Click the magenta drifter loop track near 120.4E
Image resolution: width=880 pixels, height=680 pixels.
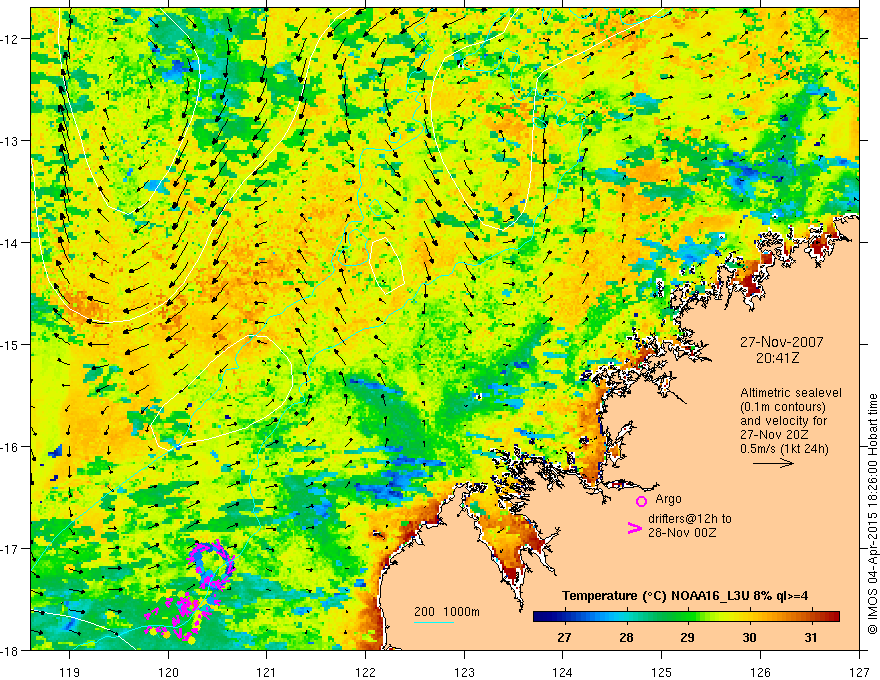tap(212, 564)
